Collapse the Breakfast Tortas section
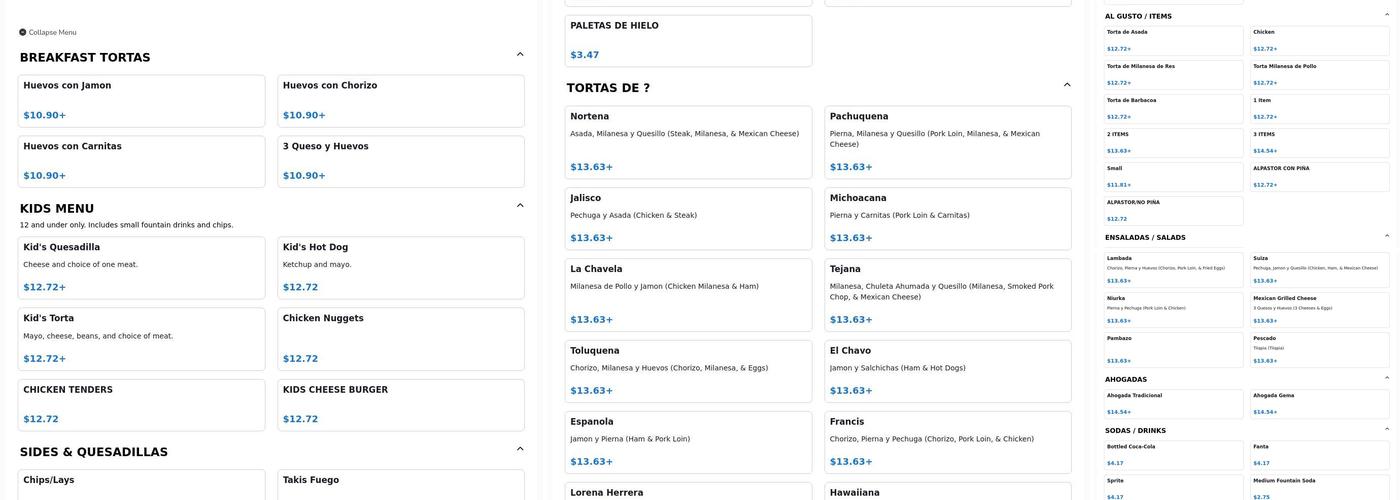 point(520,54)
